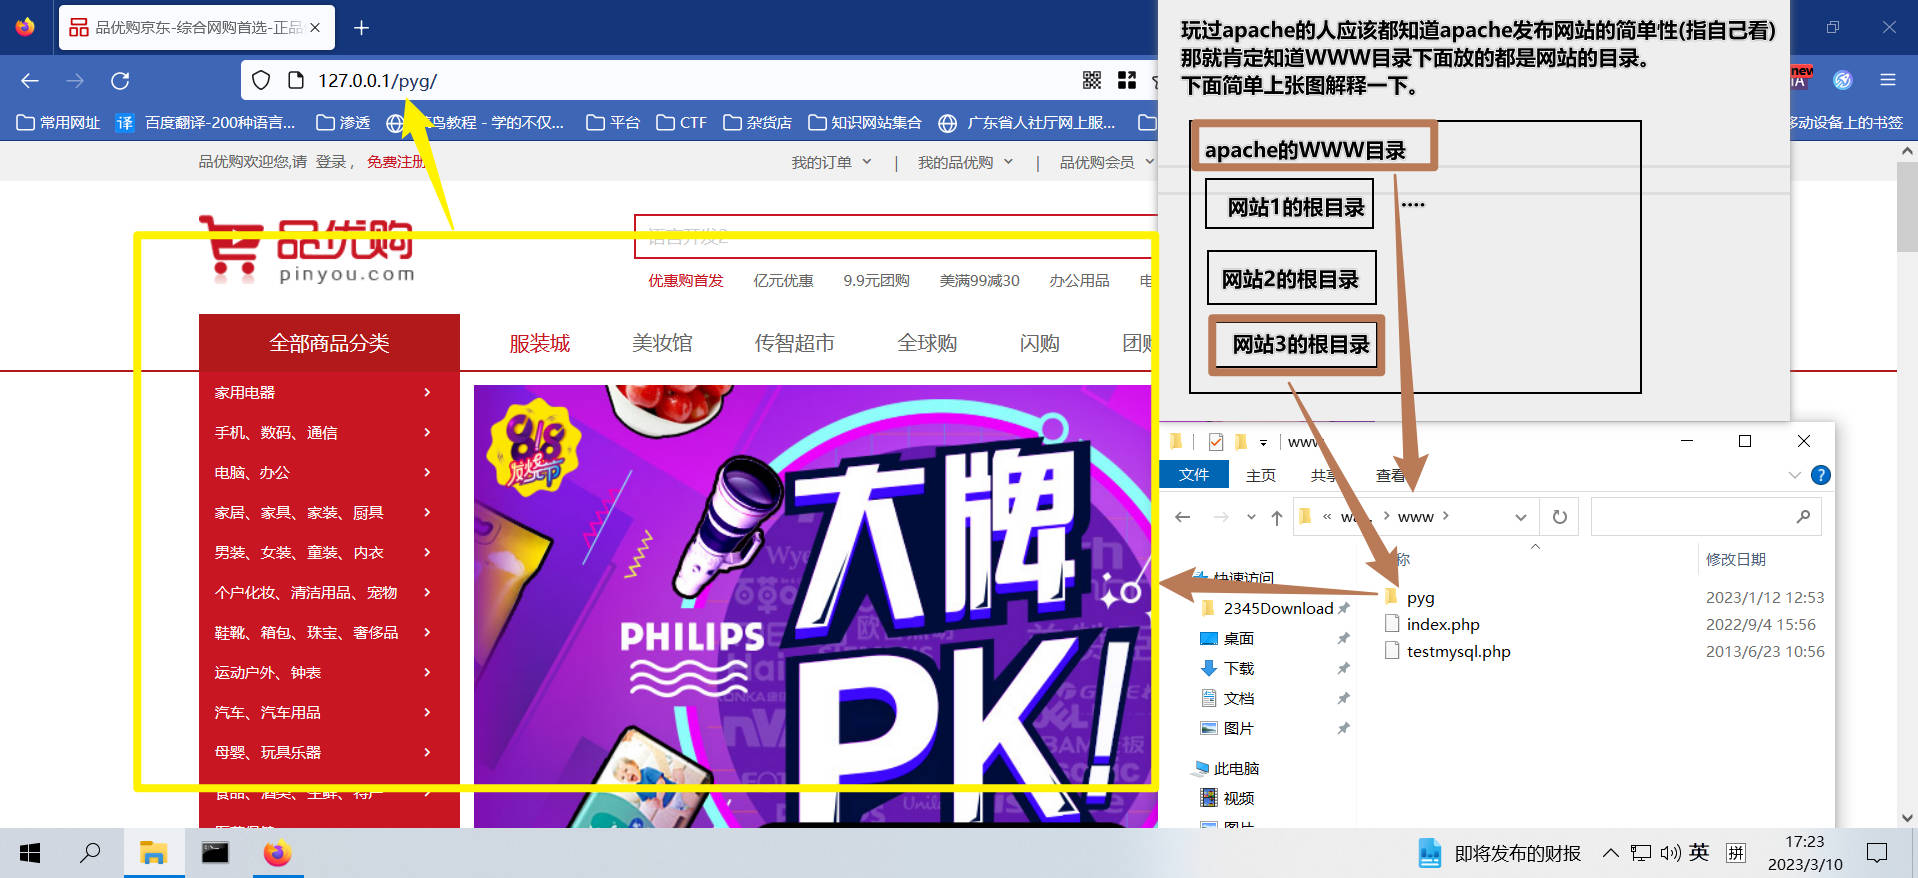Close the 品优购 browser tab
Screen dimensions: 1918x878
pyautogui.click(x=315, y=28)
